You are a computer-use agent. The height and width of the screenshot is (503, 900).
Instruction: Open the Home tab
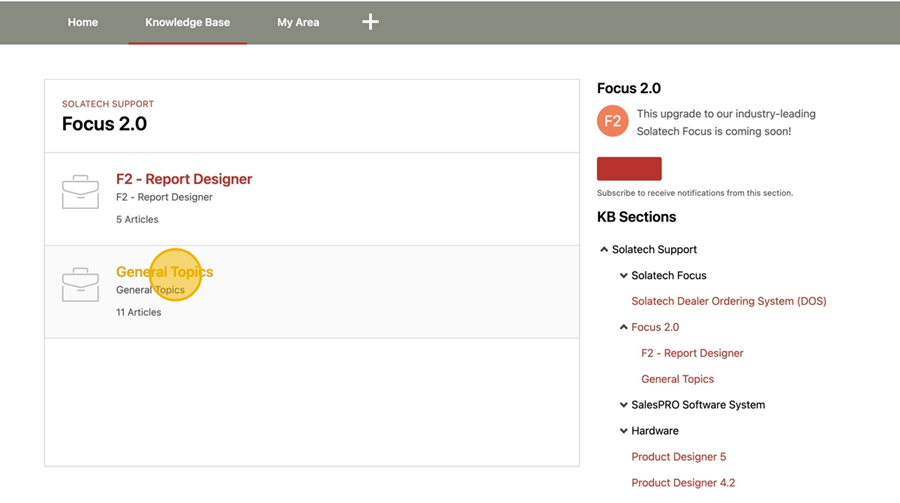pos(83,22)
